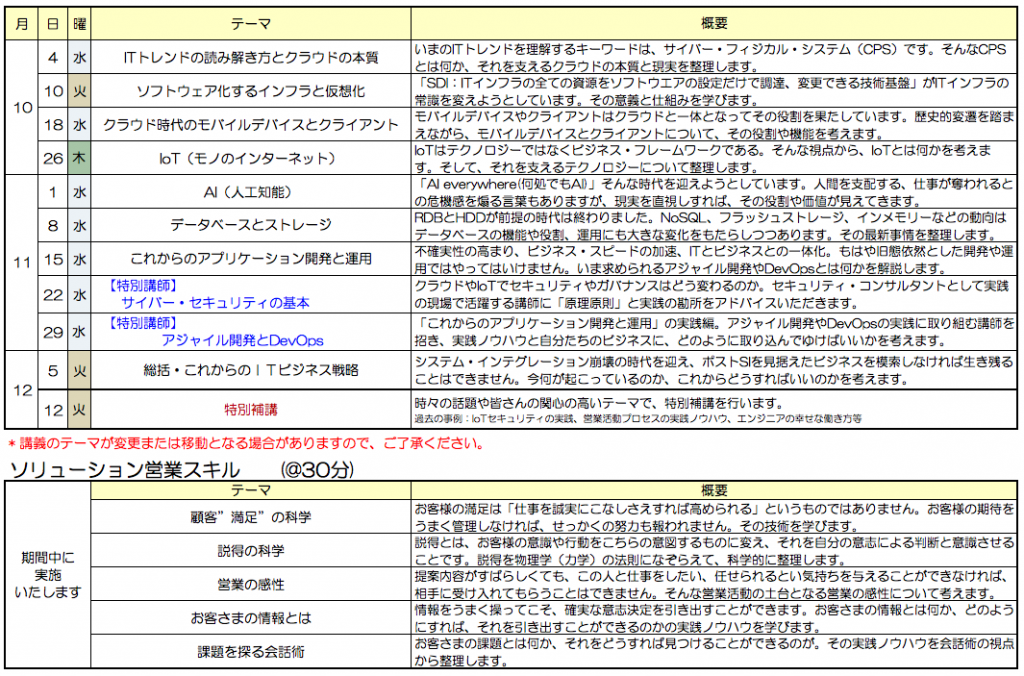This screenshot has width=1024, height=676.
Task: Click the 営業の感性 theme cell
Action: click(x=251, y=585)
